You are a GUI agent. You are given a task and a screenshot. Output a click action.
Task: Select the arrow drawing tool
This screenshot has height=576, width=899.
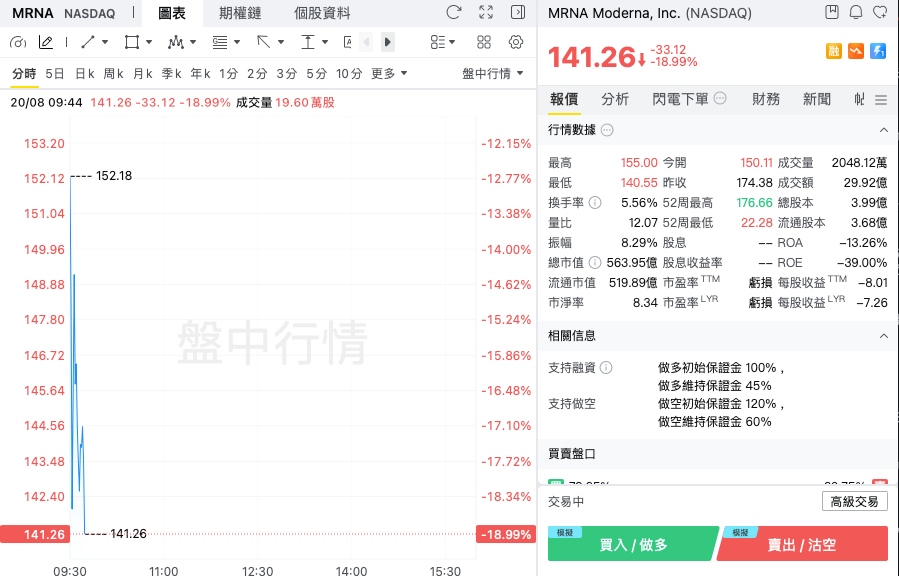pyautogui.click(x=263, y=42)
